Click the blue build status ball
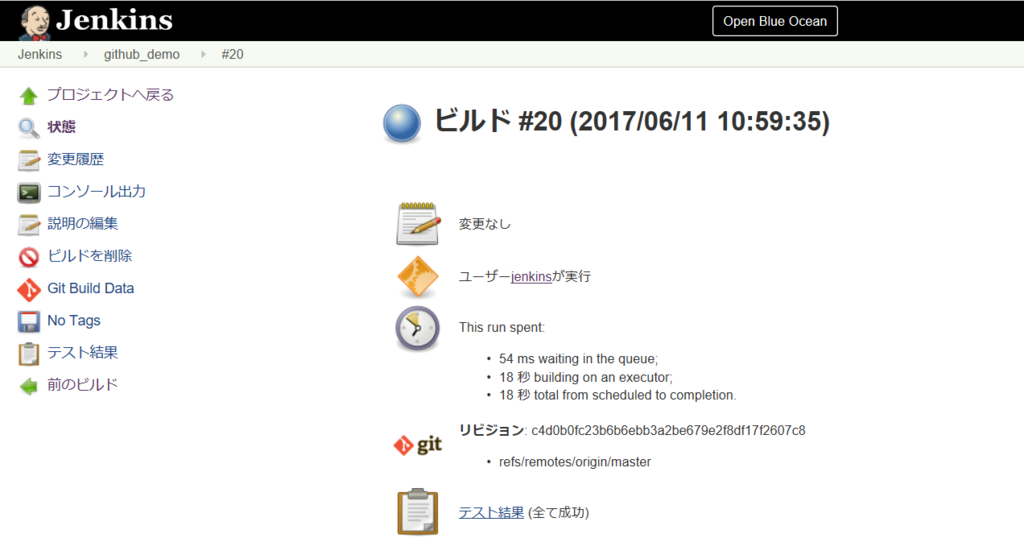1024x559 pixels. [402, 123]
